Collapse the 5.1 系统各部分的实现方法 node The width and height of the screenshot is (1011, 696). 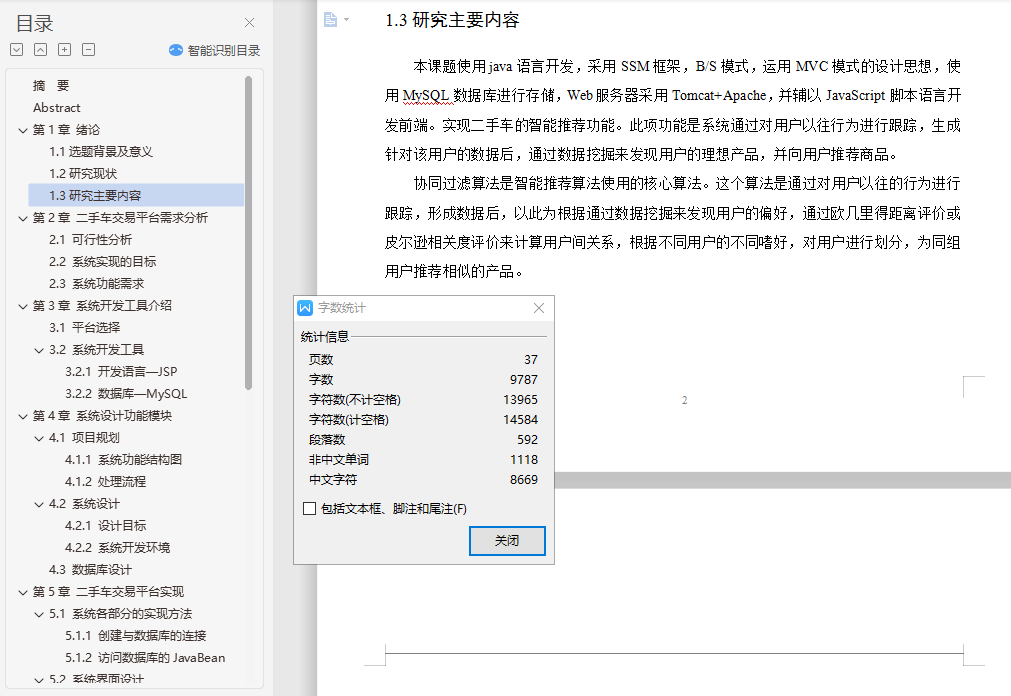(x=39, y=614)
